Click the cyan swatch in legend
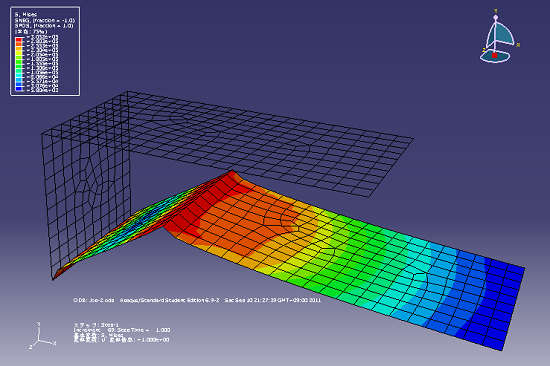Viewport: 550px width, 366px height. pos(20,75)
